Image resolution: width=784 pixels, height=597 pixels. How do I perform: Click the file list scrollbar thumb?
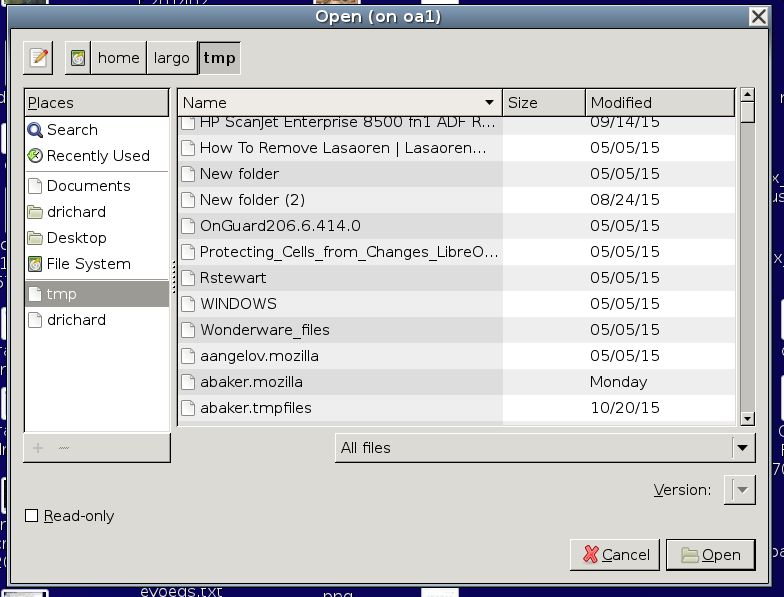(748, 112)
